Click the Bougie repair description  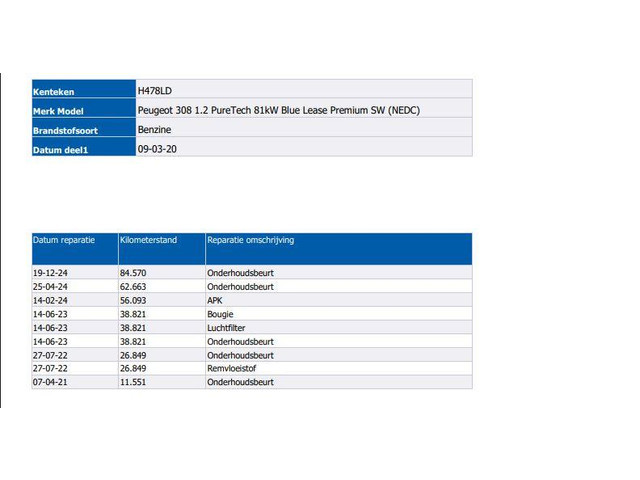[220, 314]
